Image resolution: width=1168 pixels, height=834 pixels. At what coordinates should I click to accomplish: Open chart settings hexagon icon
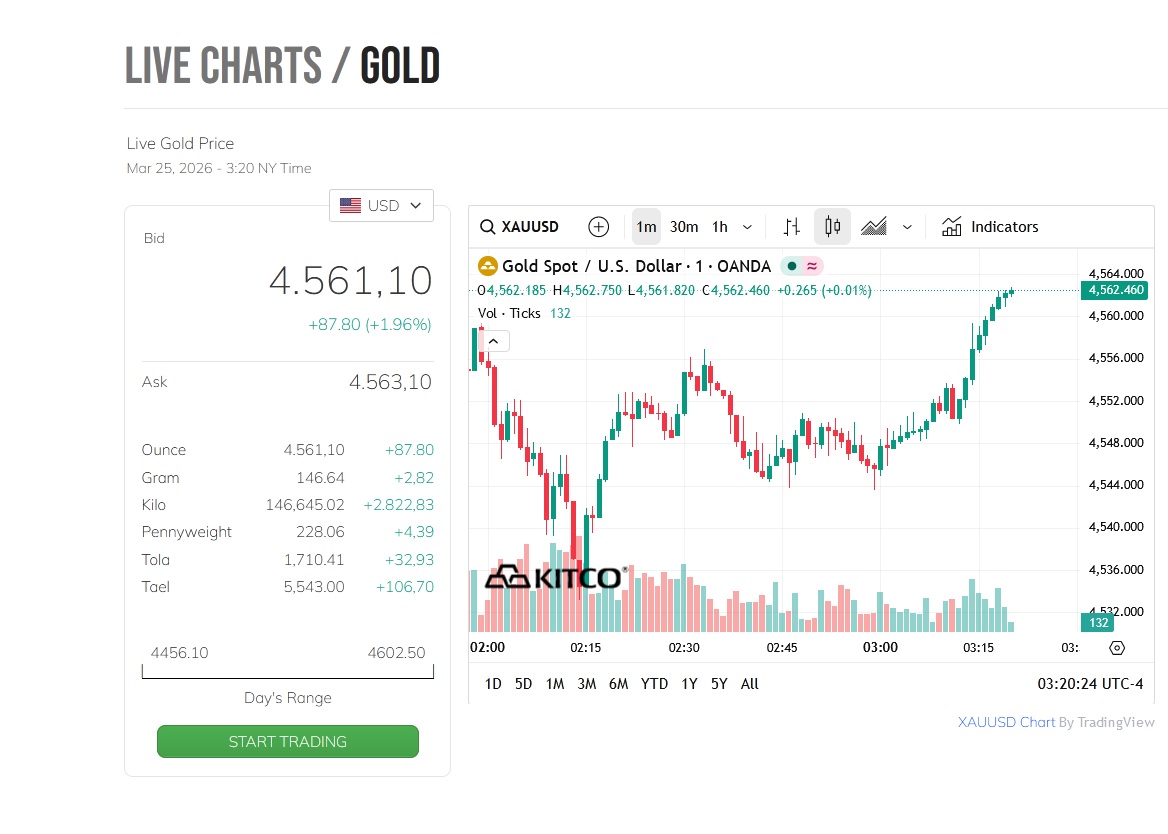click(x=1117, y=647)
